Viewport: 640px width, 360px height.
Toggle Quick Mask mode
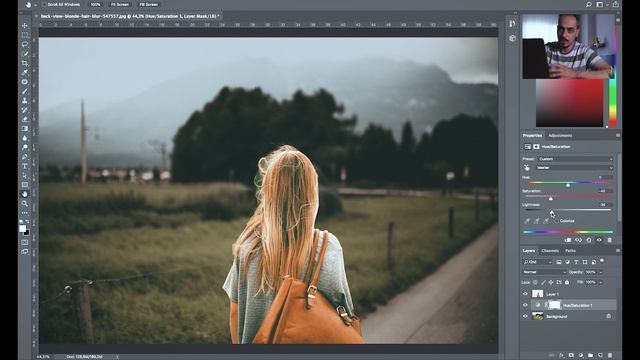pos(25,242)
